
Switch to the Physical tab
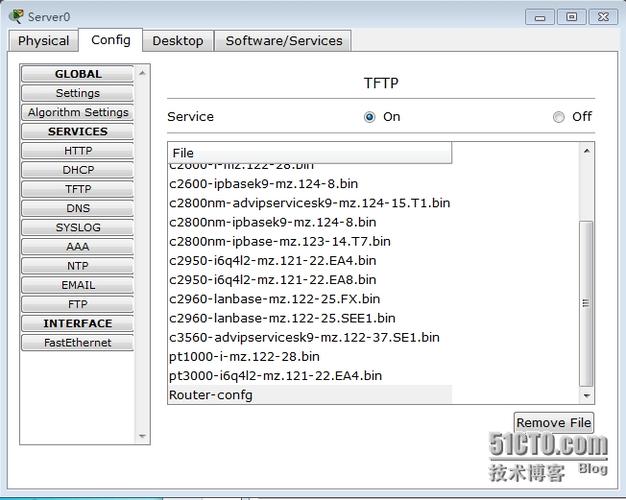43,41
